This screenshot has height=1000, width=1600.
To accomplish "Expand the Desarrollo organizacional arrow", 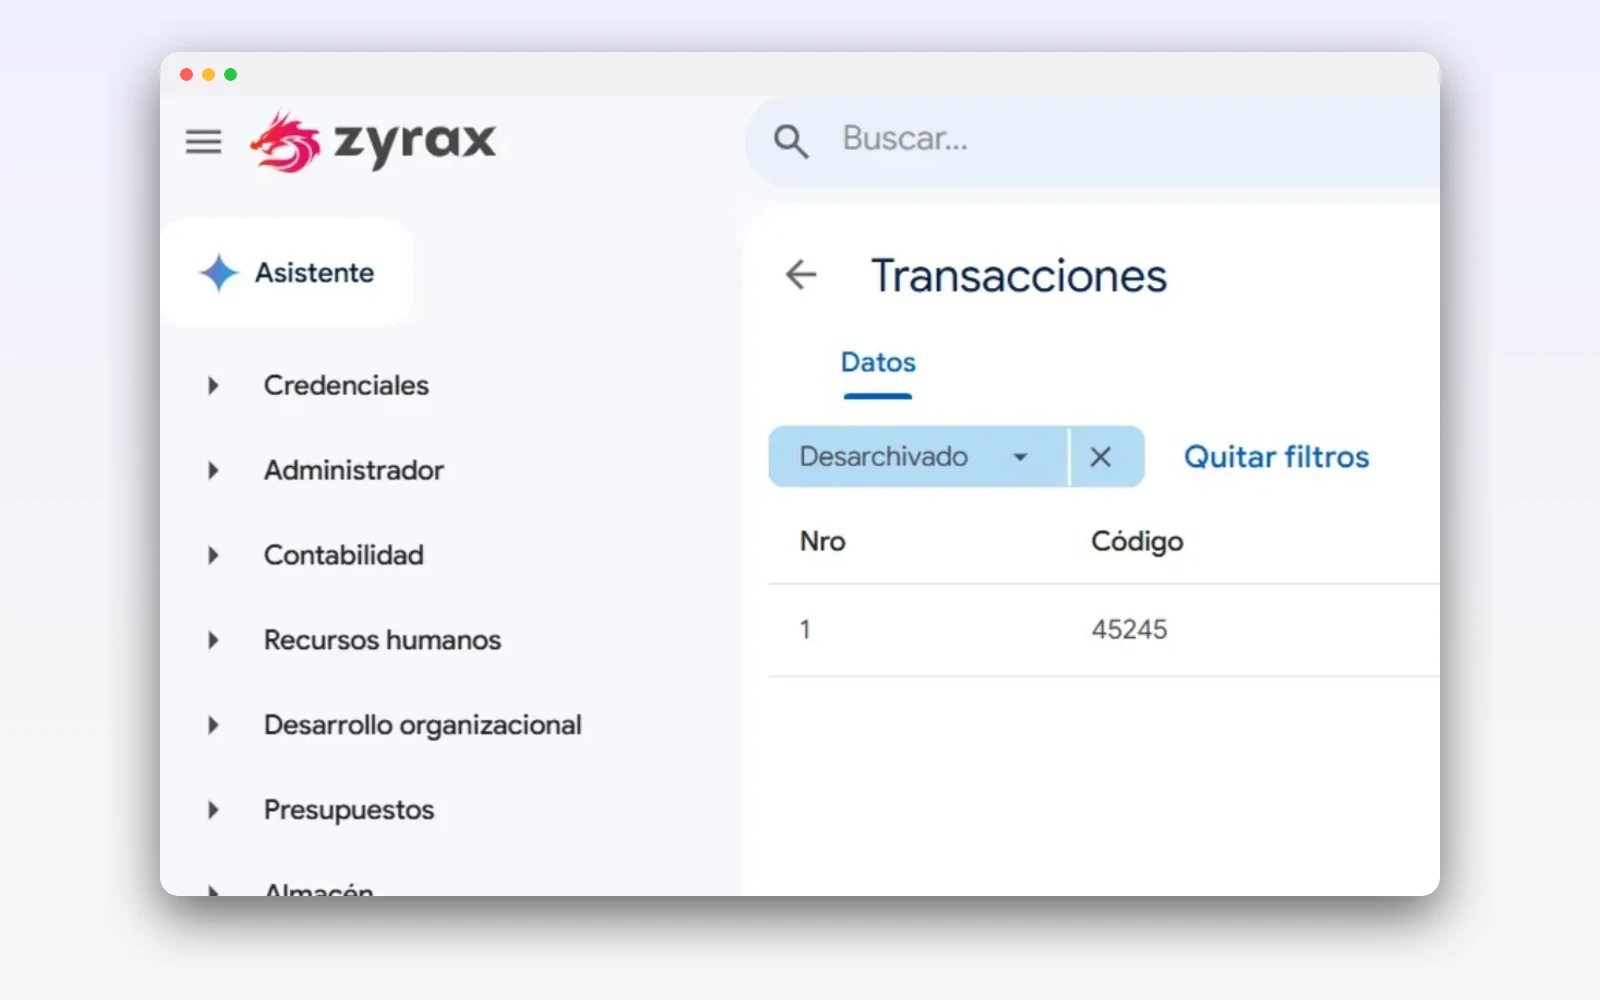I will coord(213,725).
